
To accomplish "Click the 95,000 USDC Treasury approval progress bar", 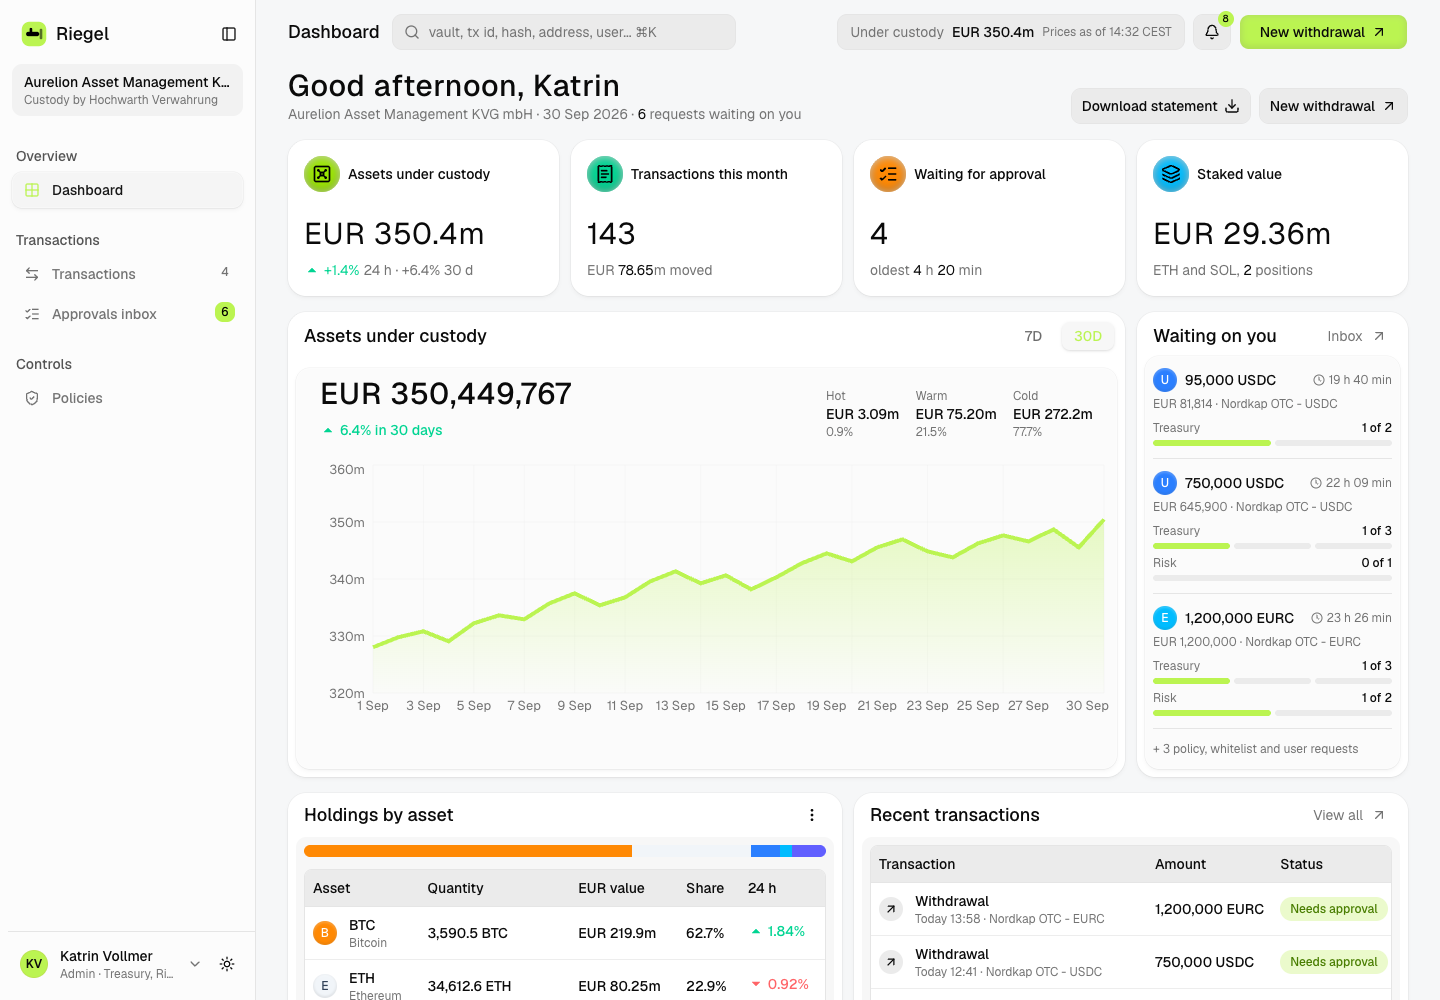I will click(x=1272, y=443).
